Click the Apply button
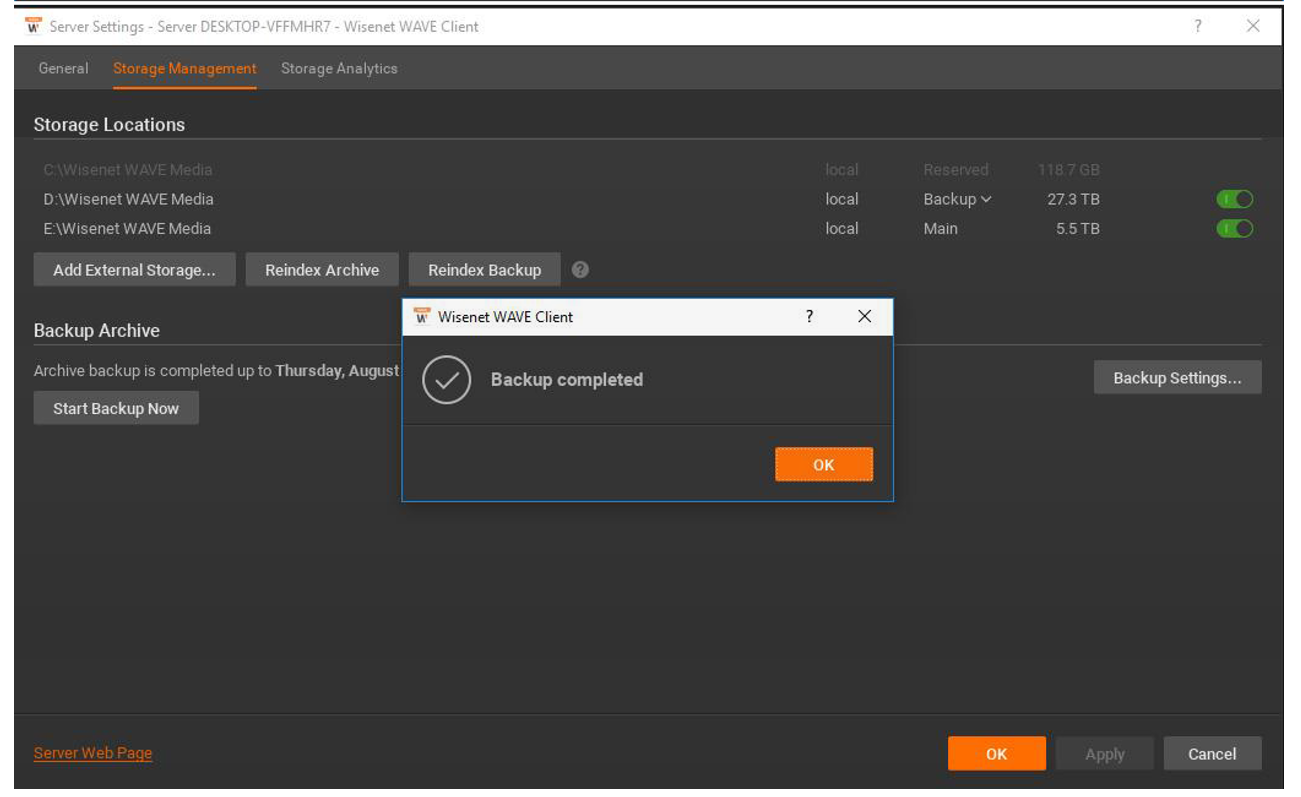Viewport: 1301px width, 797px height. click(x=1105, y=754)
